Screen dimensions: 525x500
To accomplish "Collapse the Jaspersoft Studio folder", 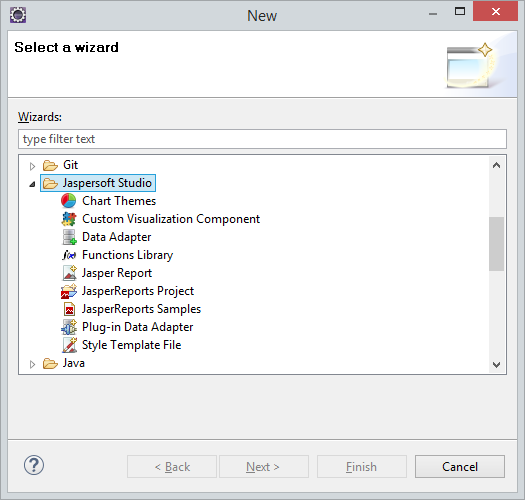I will pos(32,184).
